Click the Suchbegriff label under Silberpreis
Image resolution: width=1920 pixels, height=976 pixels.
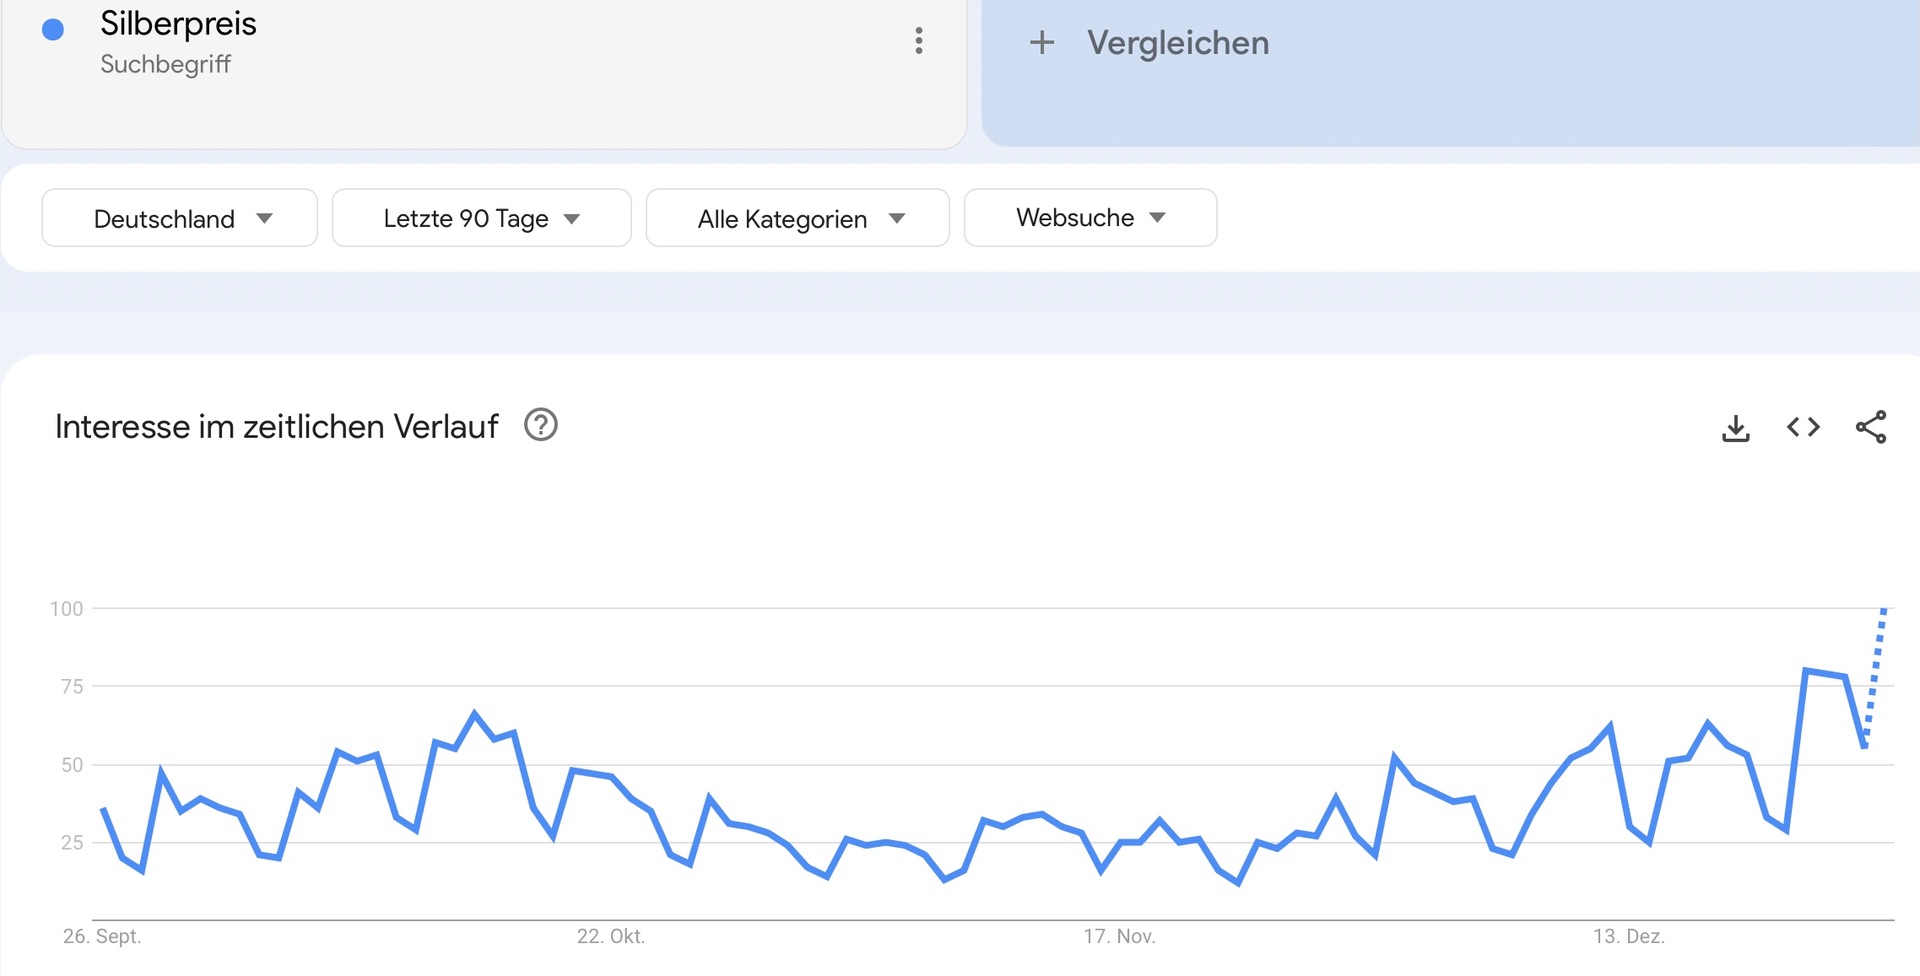[x=166, y=65]
